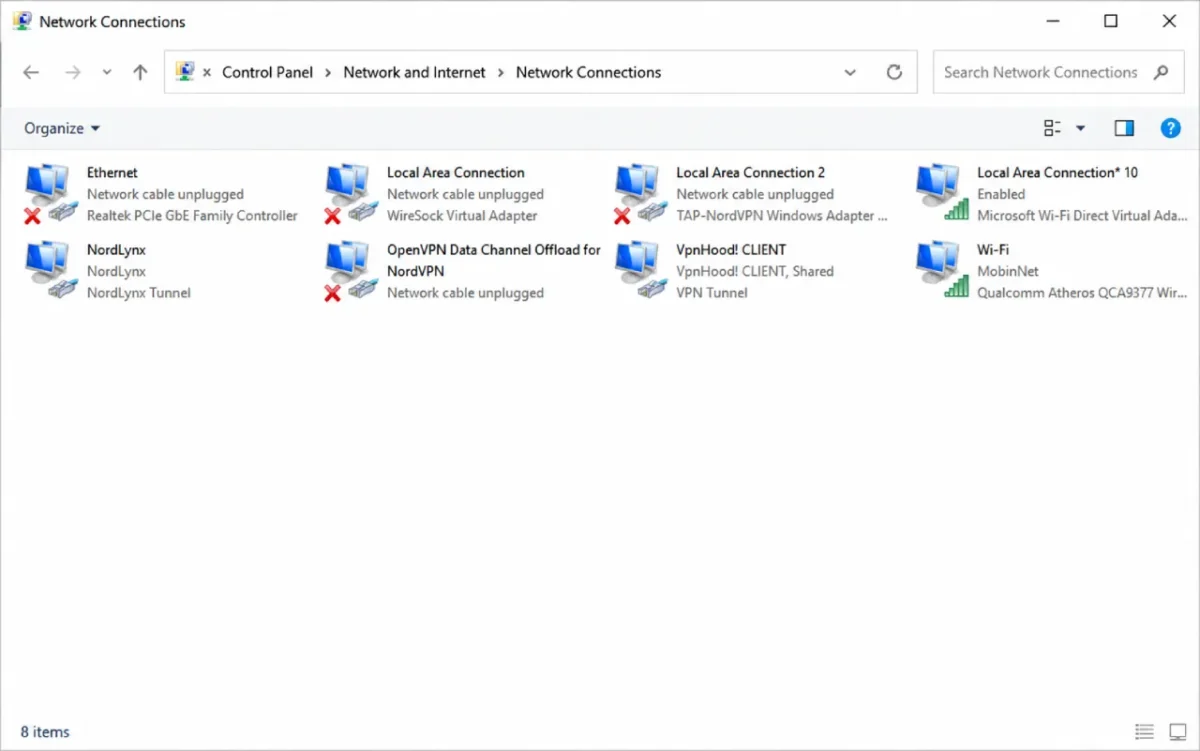Screen dimensions: 1200x751
Task: Go forward using the forward arrow
Action: coord(72,72)
